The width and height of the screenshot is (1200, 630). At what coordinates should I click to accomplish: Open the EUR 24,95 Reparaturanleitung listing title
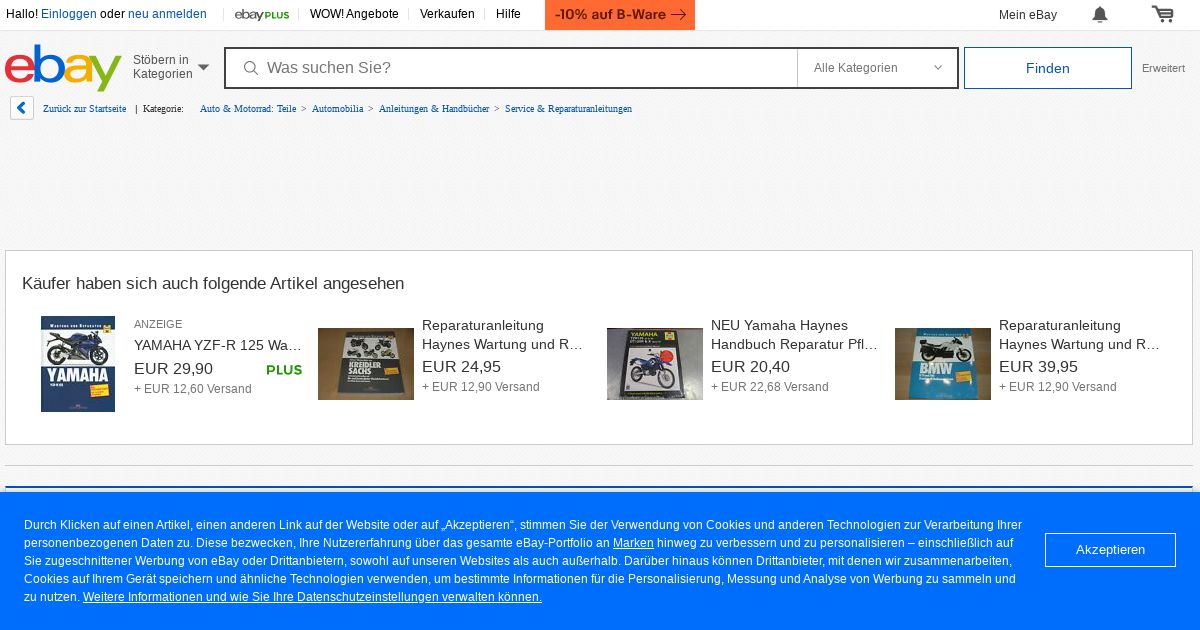point(502,335)
